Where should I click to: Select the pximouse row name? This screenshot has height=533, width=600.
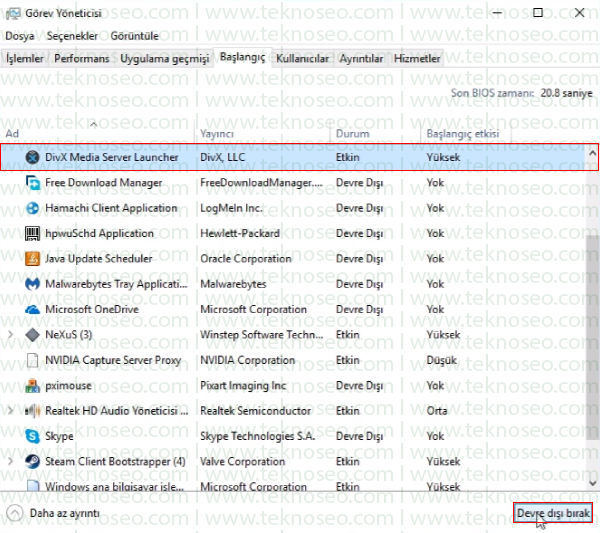click(68, 386)
